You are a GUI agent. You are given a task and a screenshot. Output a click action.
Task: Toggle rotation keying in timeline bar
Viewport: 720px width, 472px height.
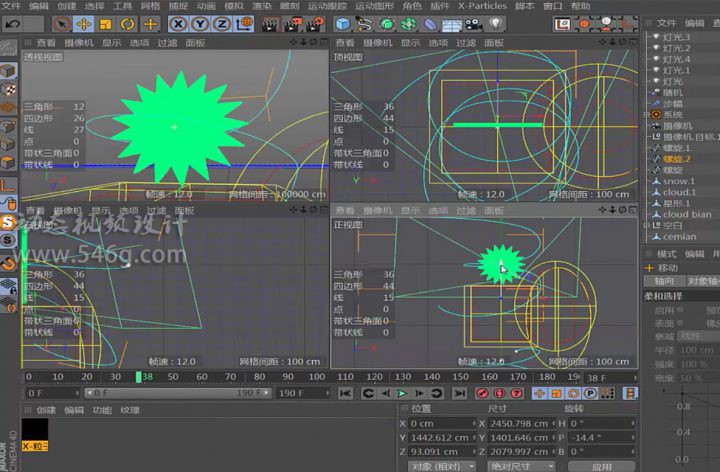pyautogui.click(x=573, y=393)
